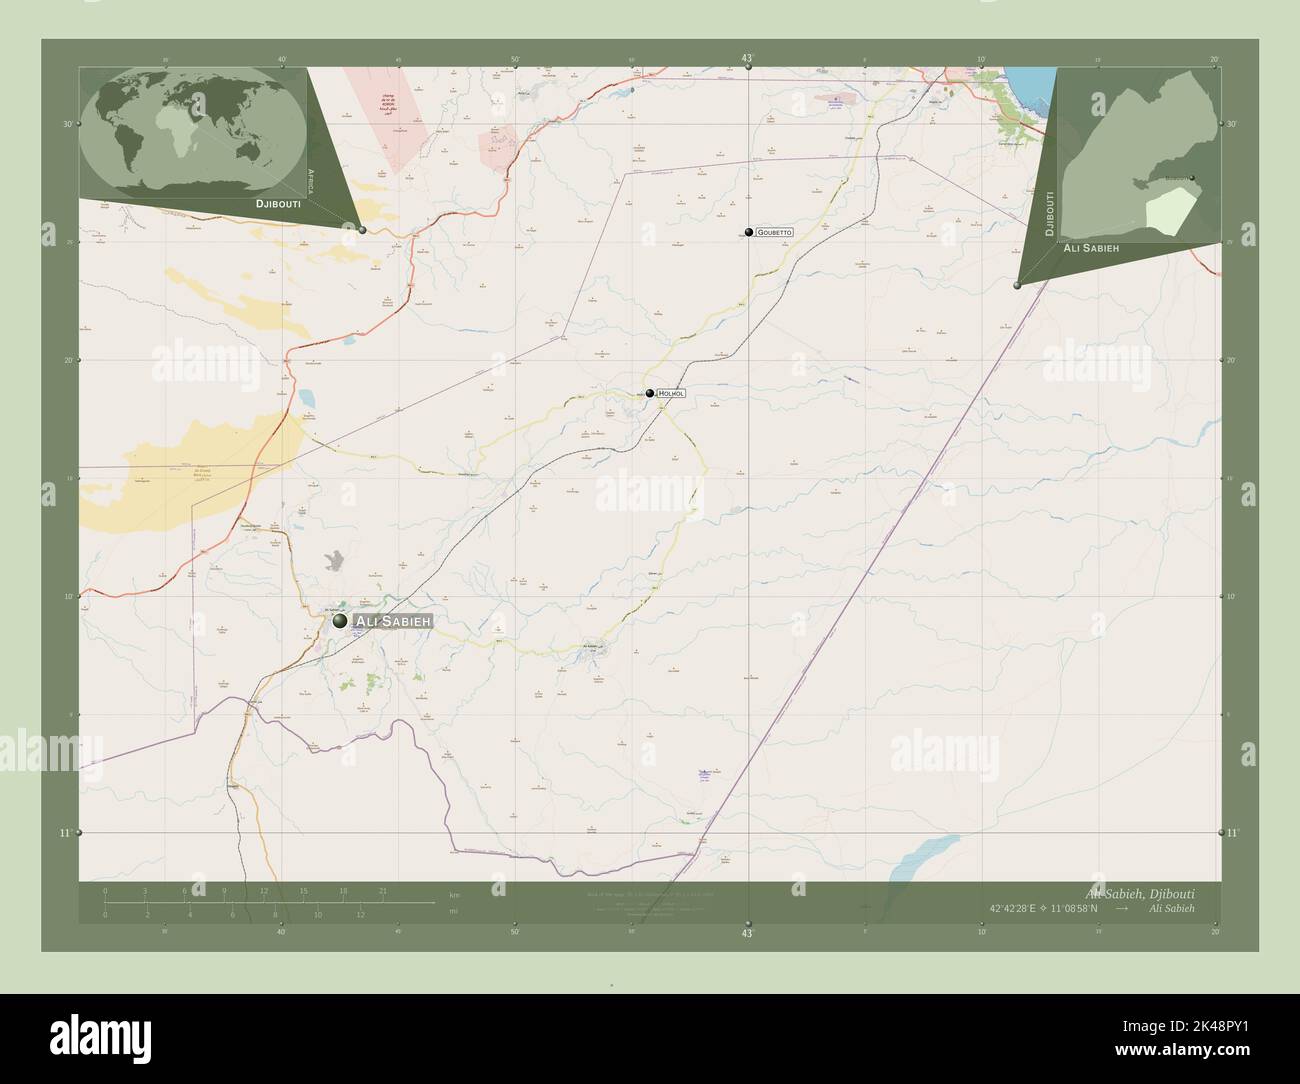The image size is (1300, 1084).
Task: Click the 43 longitude label at top
Action: 747,59
